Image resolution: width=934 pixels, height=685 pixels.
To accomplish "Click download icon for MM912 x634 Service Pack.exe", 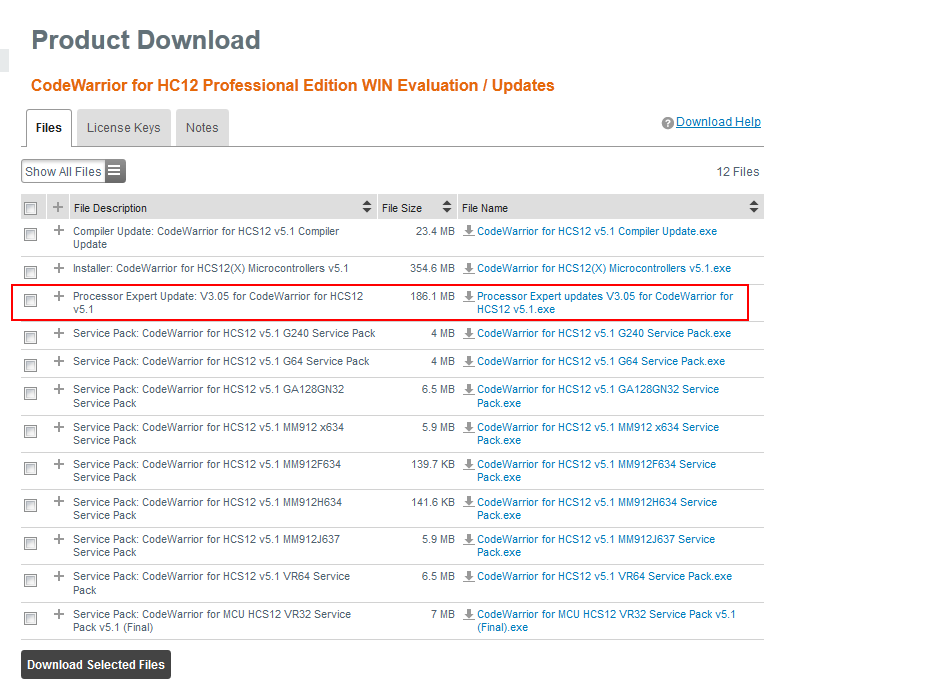I will (469, 427).
